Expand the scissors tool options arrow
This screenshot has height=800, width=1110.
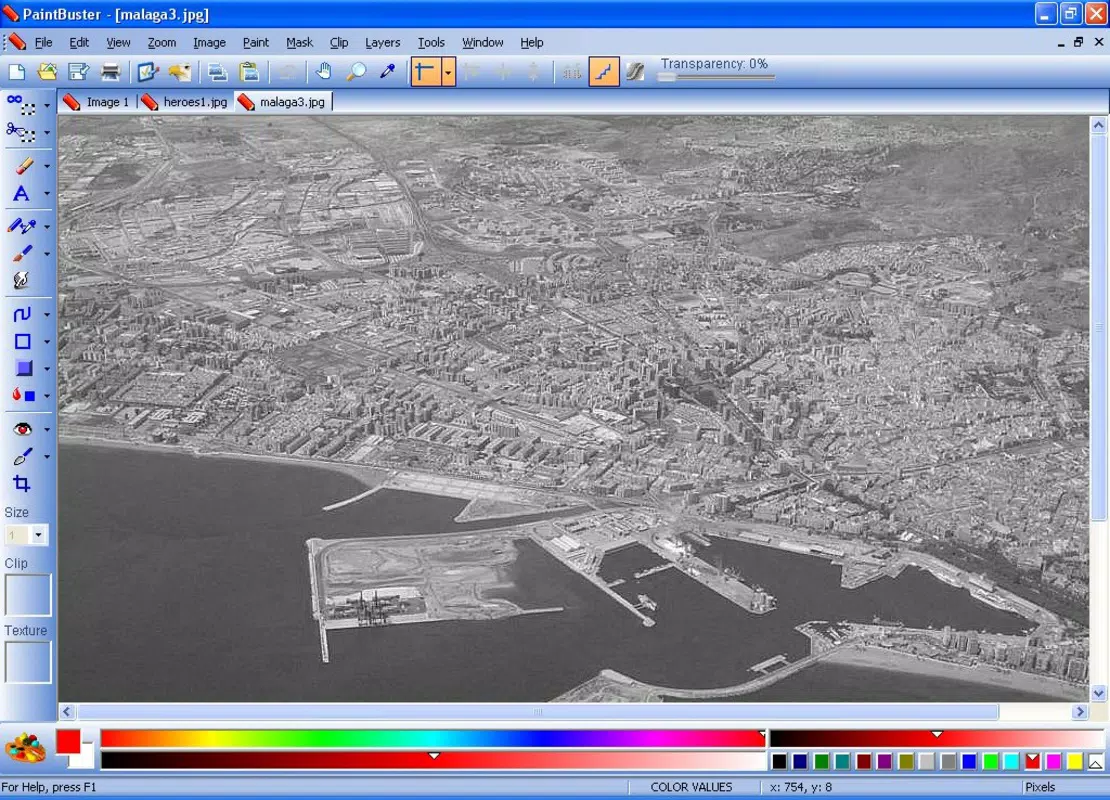coord(47,132)
